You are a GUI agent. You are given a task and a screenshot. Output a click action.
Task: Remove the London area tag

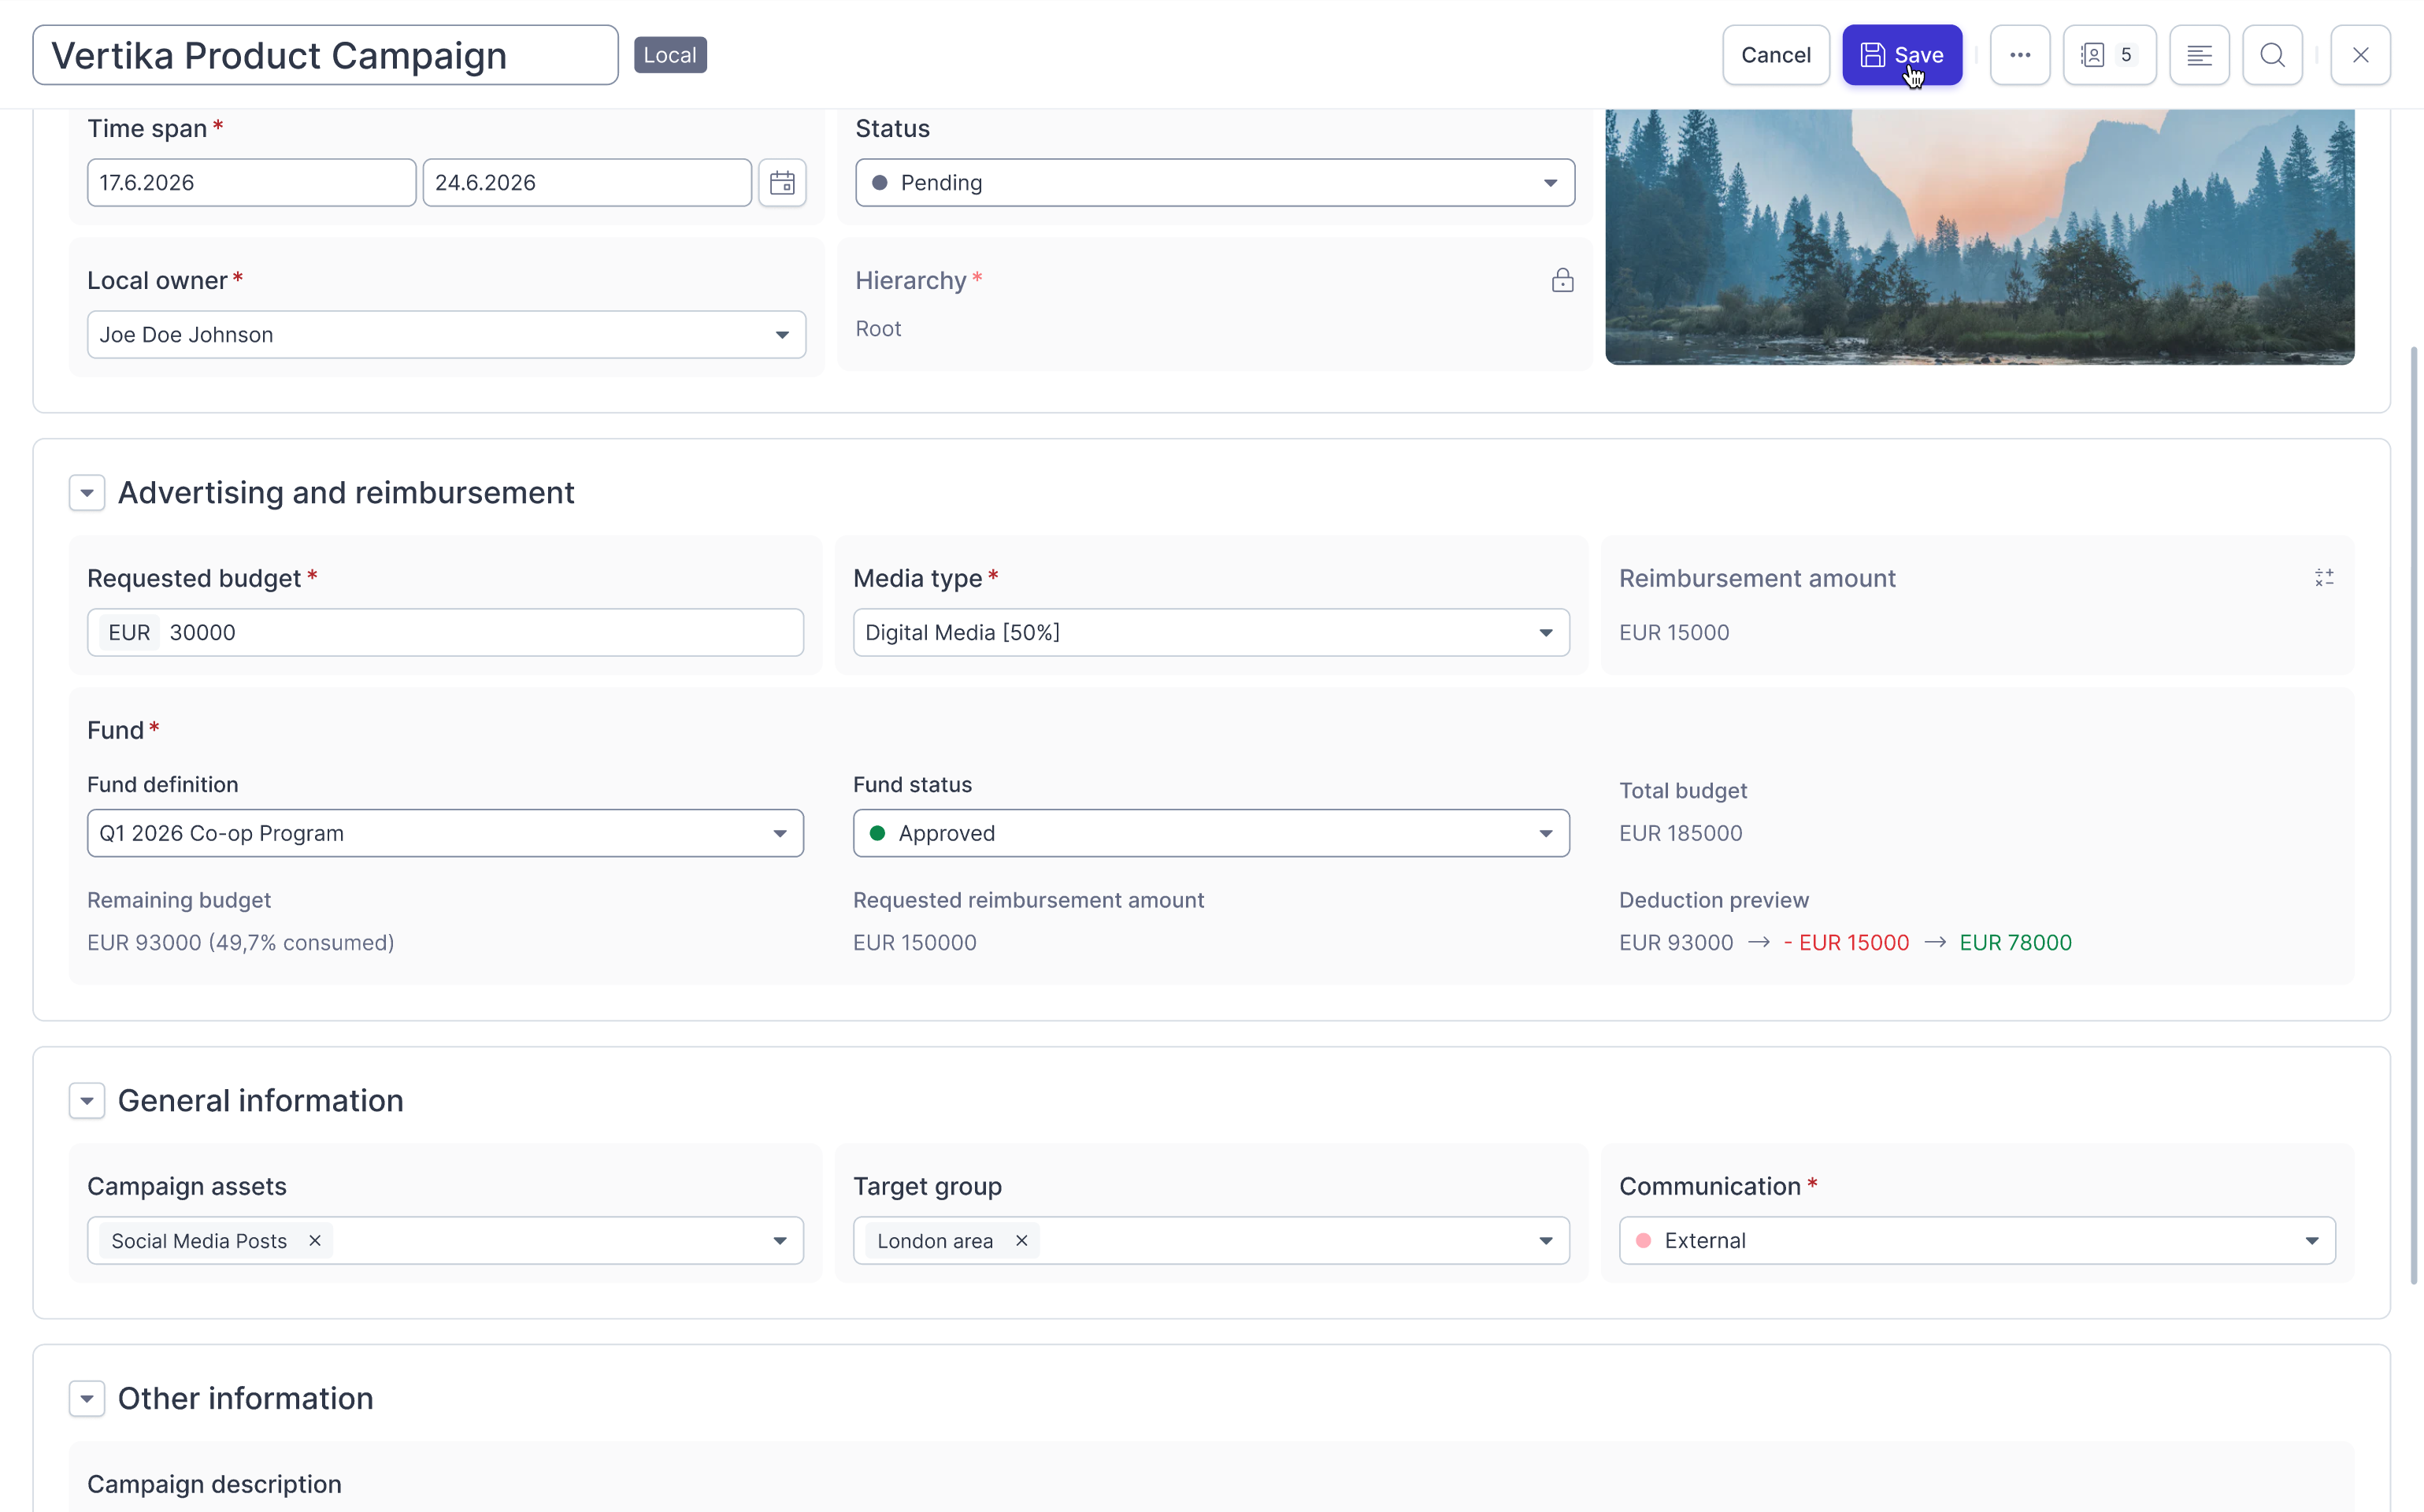tap(1021, 1241)
